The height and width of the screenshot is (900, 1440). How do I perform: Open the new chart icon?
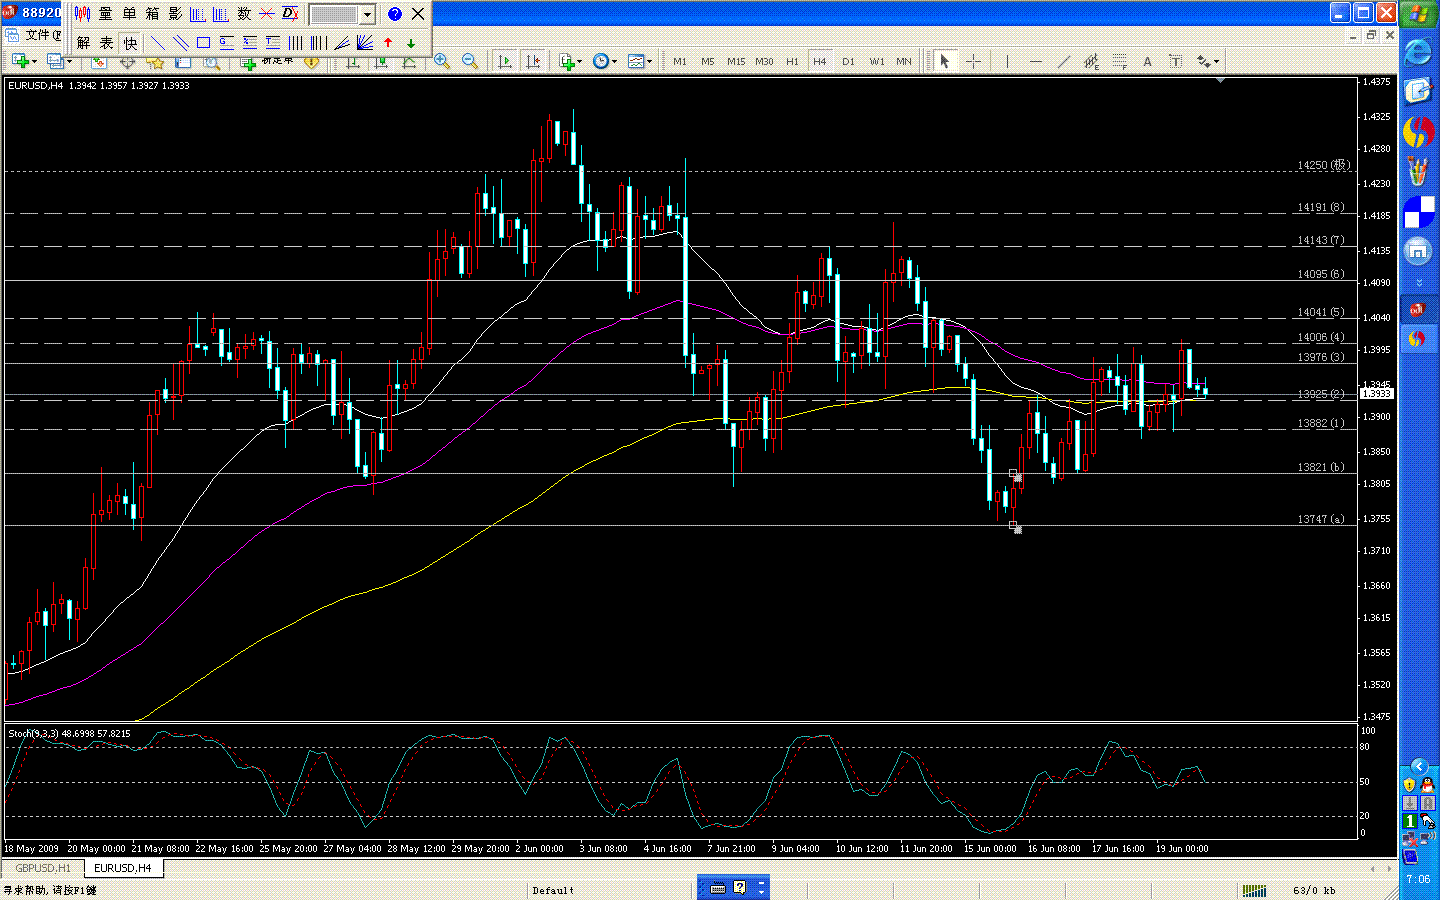[x=19, y=62]
